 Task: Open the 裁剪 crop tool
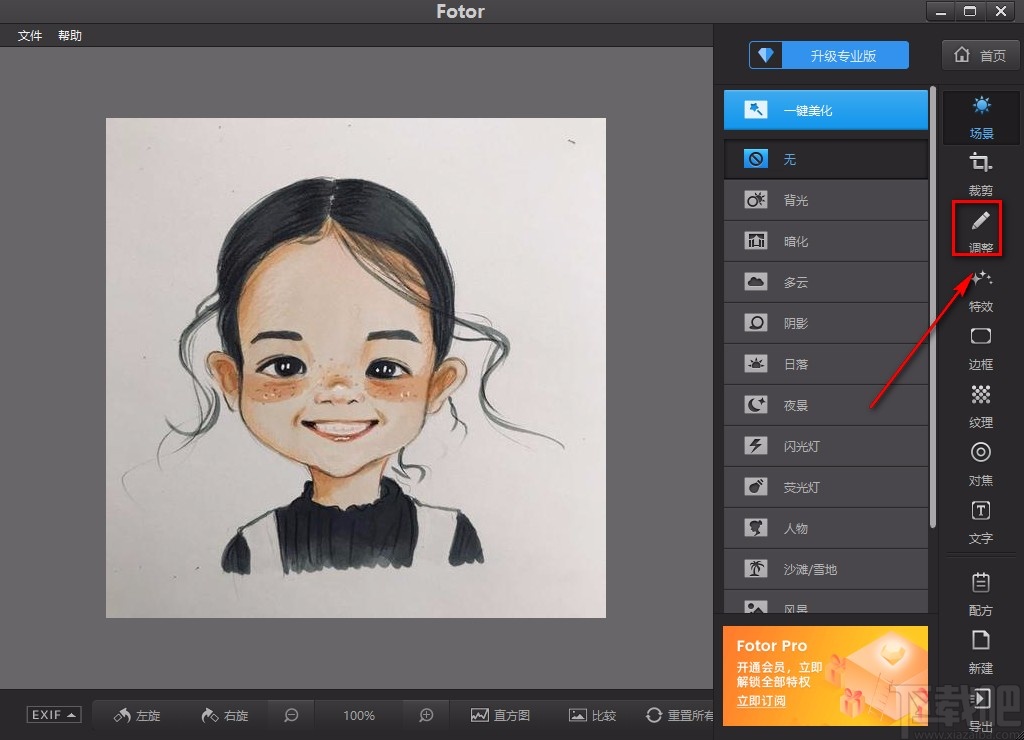(981, 174)
